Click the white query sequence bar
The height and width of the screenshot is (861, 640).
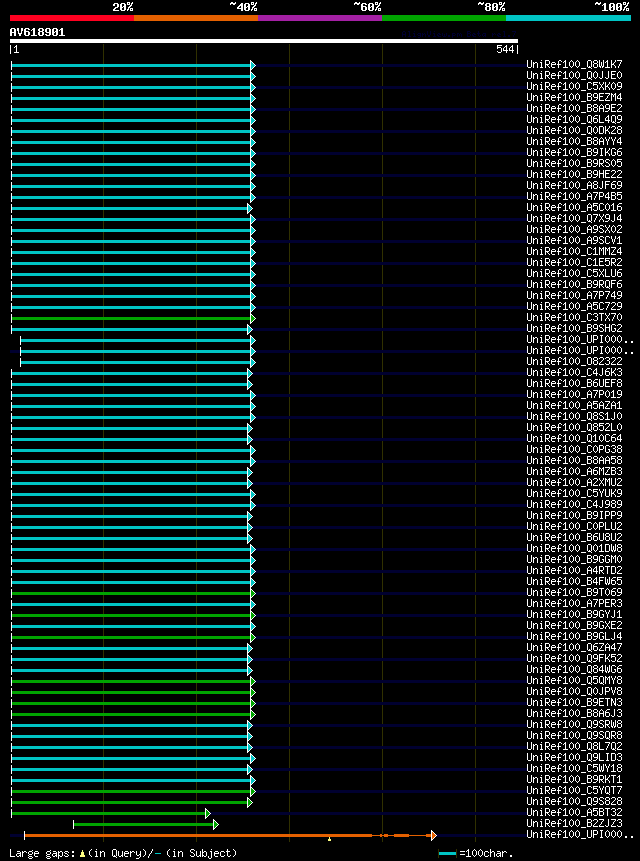click(x=263, y=41)
